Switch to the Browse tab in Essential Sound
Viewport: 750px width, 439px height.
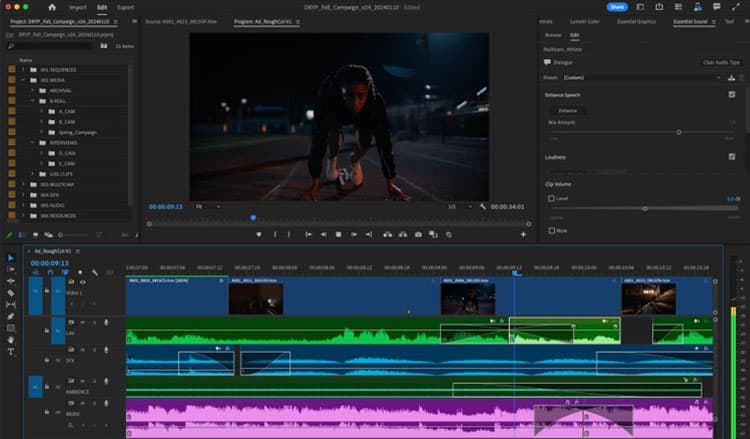(553, 35)
